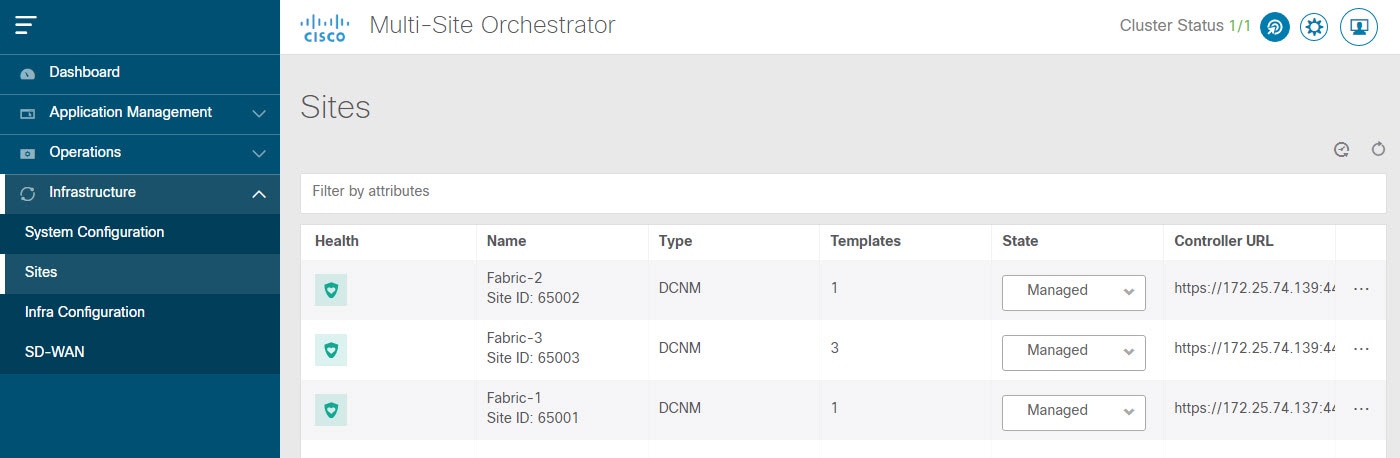
Task: Click the circular arrow icon beside Cluster Status
Action: (x=1274, y=27)
